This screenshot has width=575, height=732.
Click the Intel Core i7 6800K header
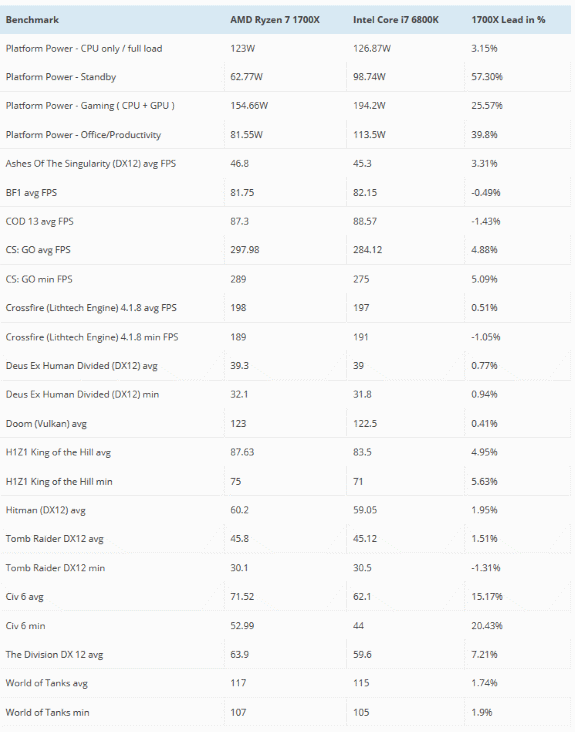click(x=396, y=20)
